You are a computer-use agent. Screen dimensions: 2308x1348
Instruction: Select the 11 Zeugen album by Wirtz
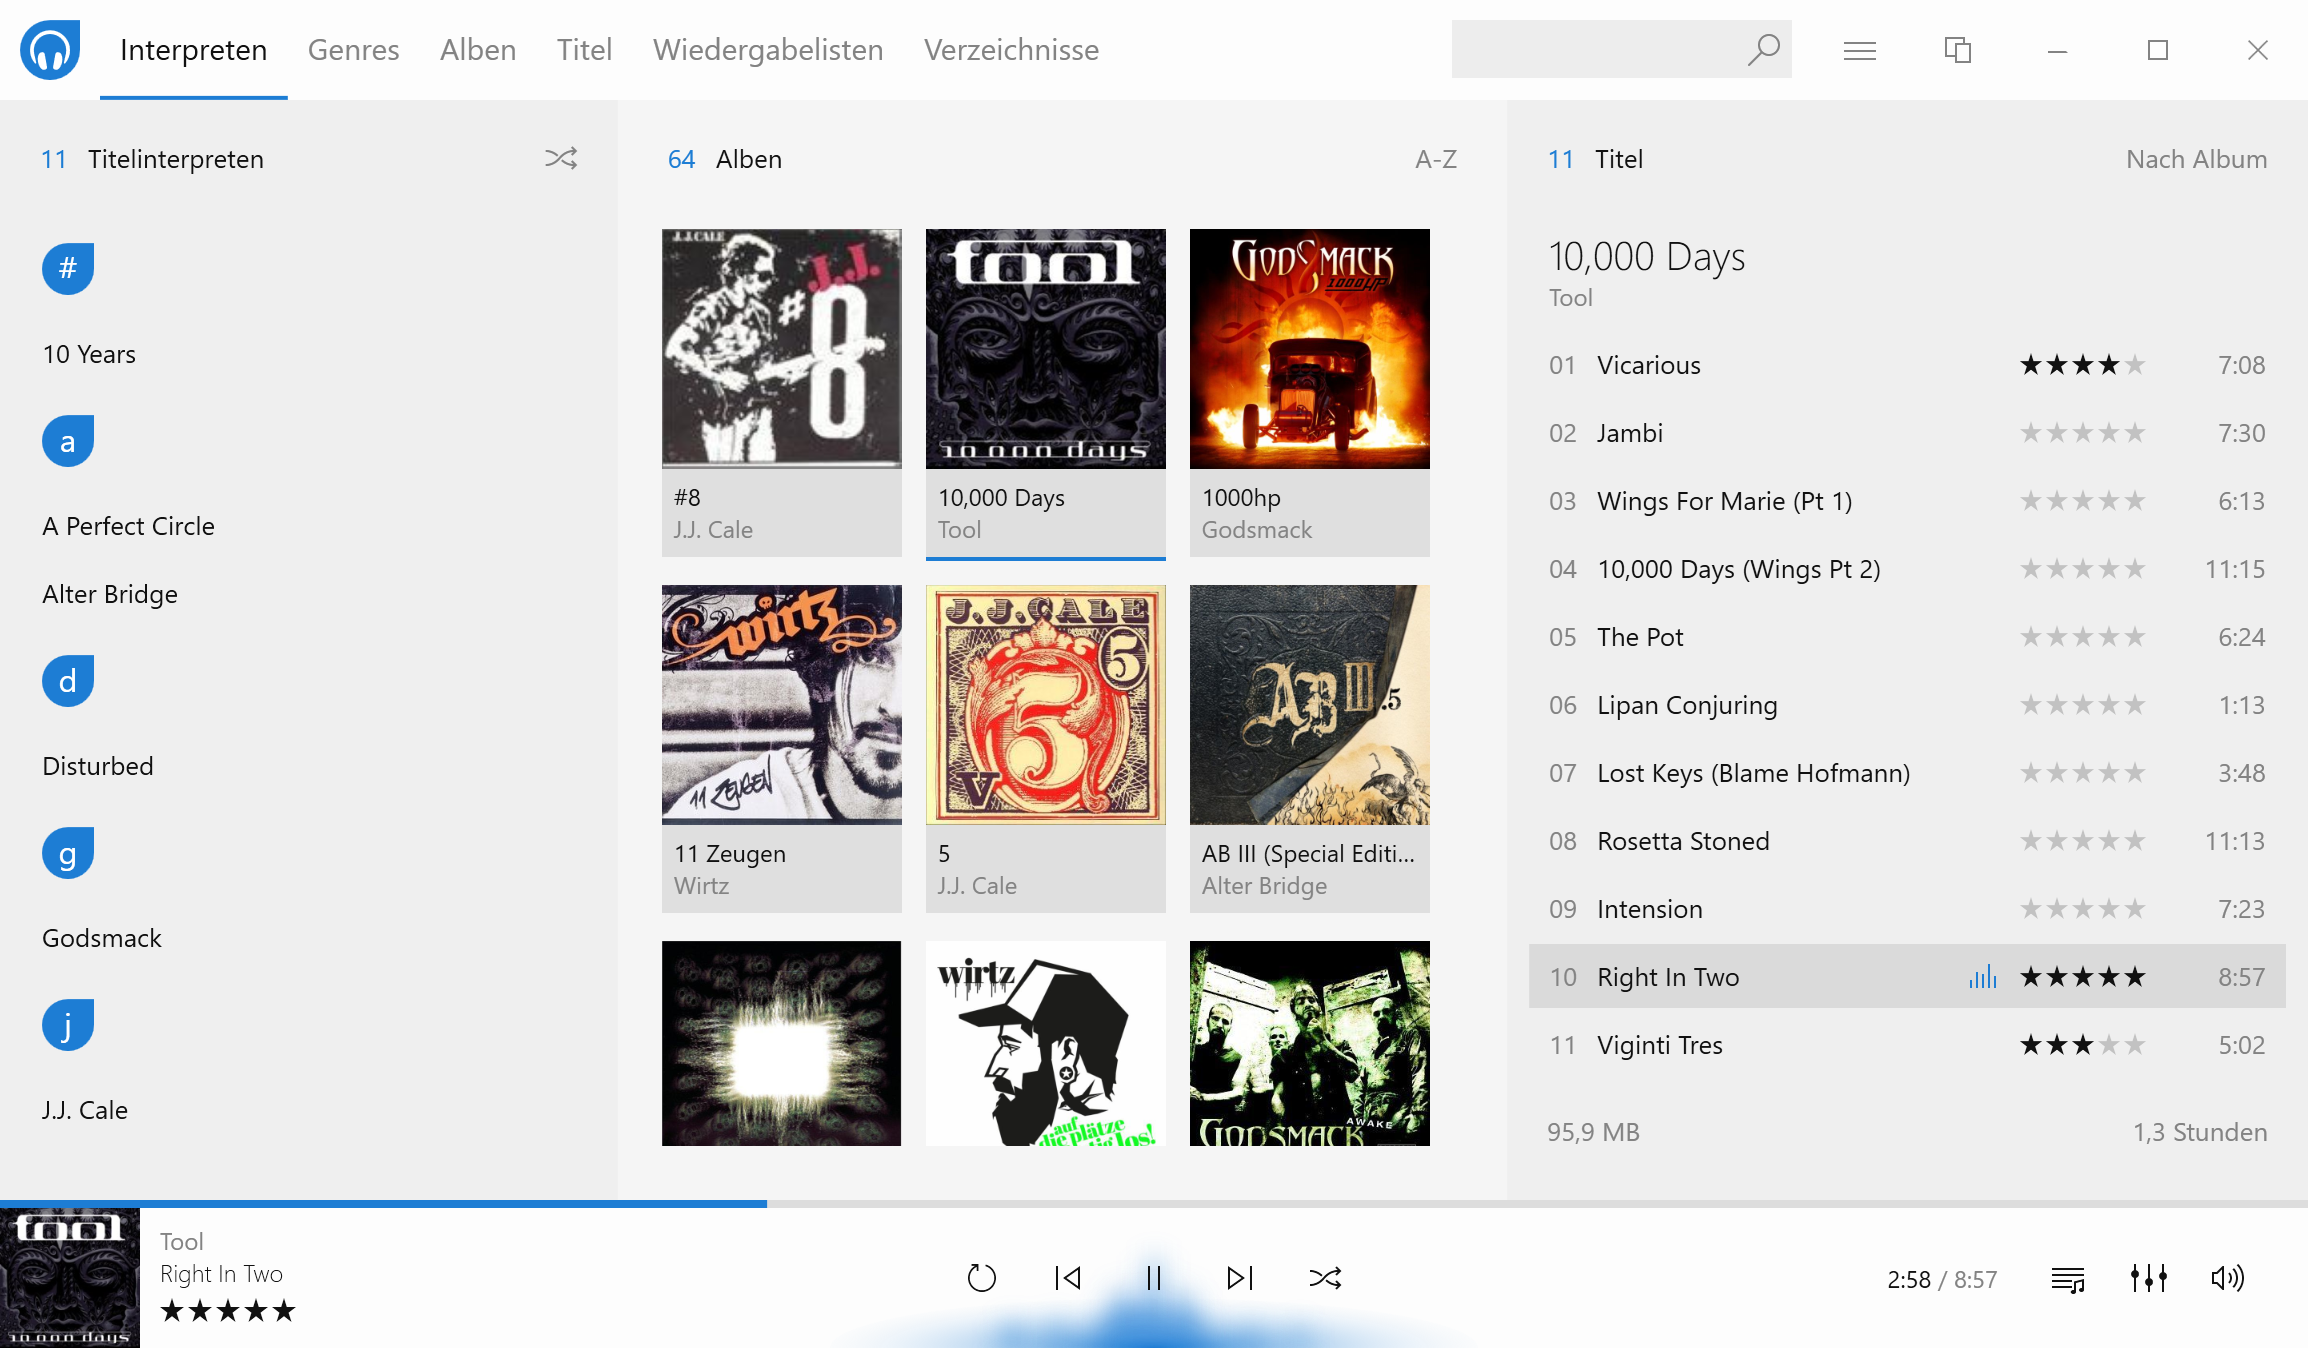point(782,748)
